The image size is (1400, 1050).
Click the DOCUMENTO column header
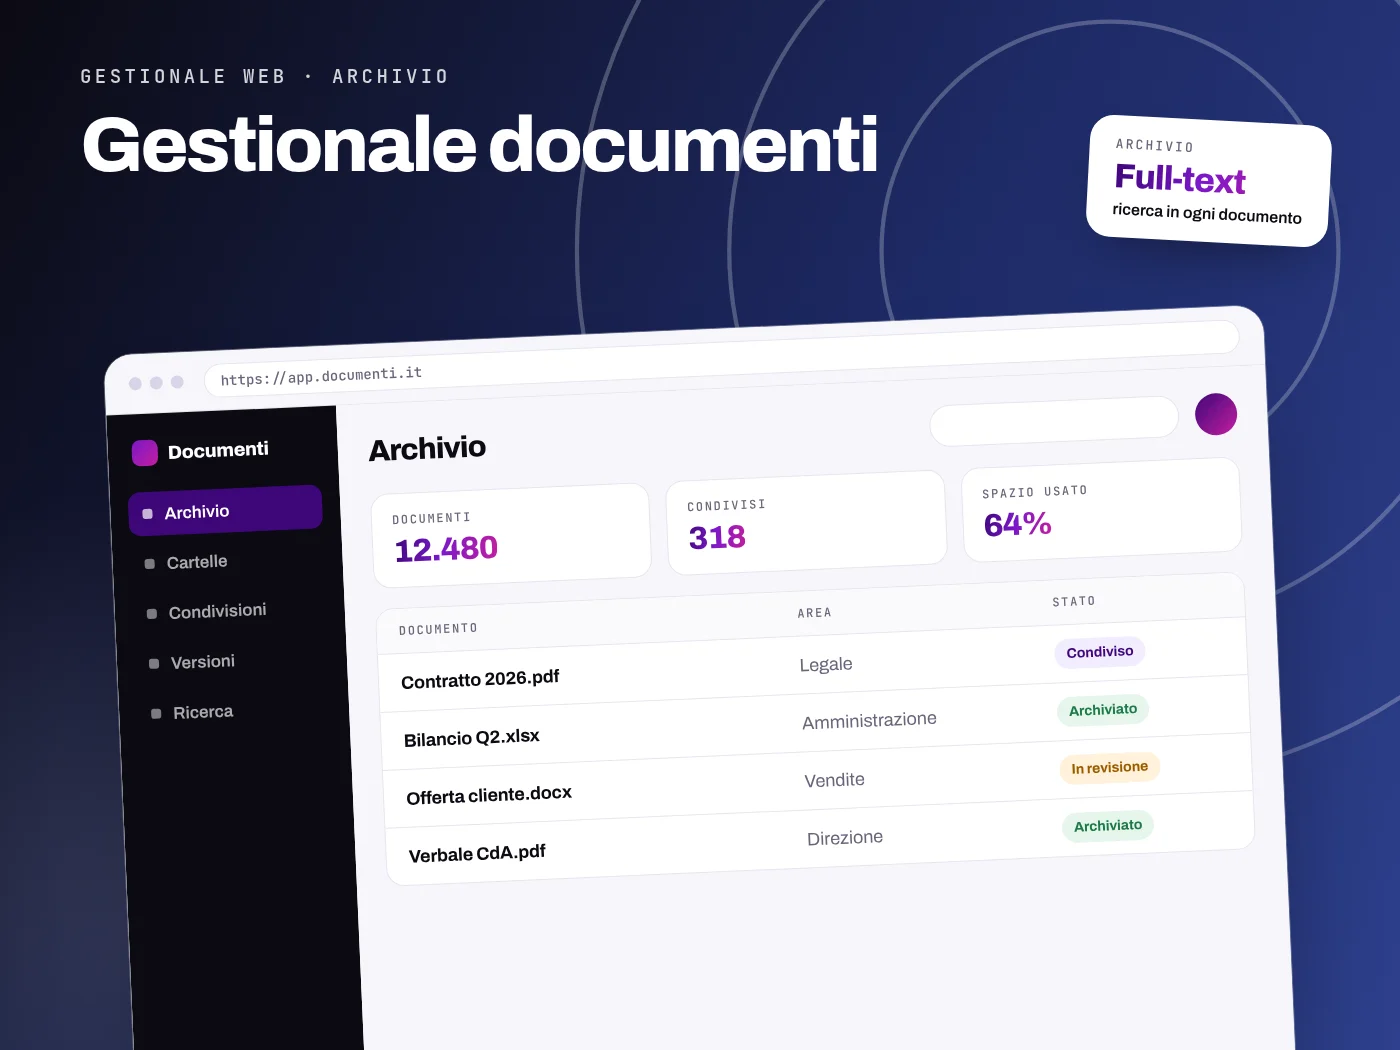tap(438, 629)
